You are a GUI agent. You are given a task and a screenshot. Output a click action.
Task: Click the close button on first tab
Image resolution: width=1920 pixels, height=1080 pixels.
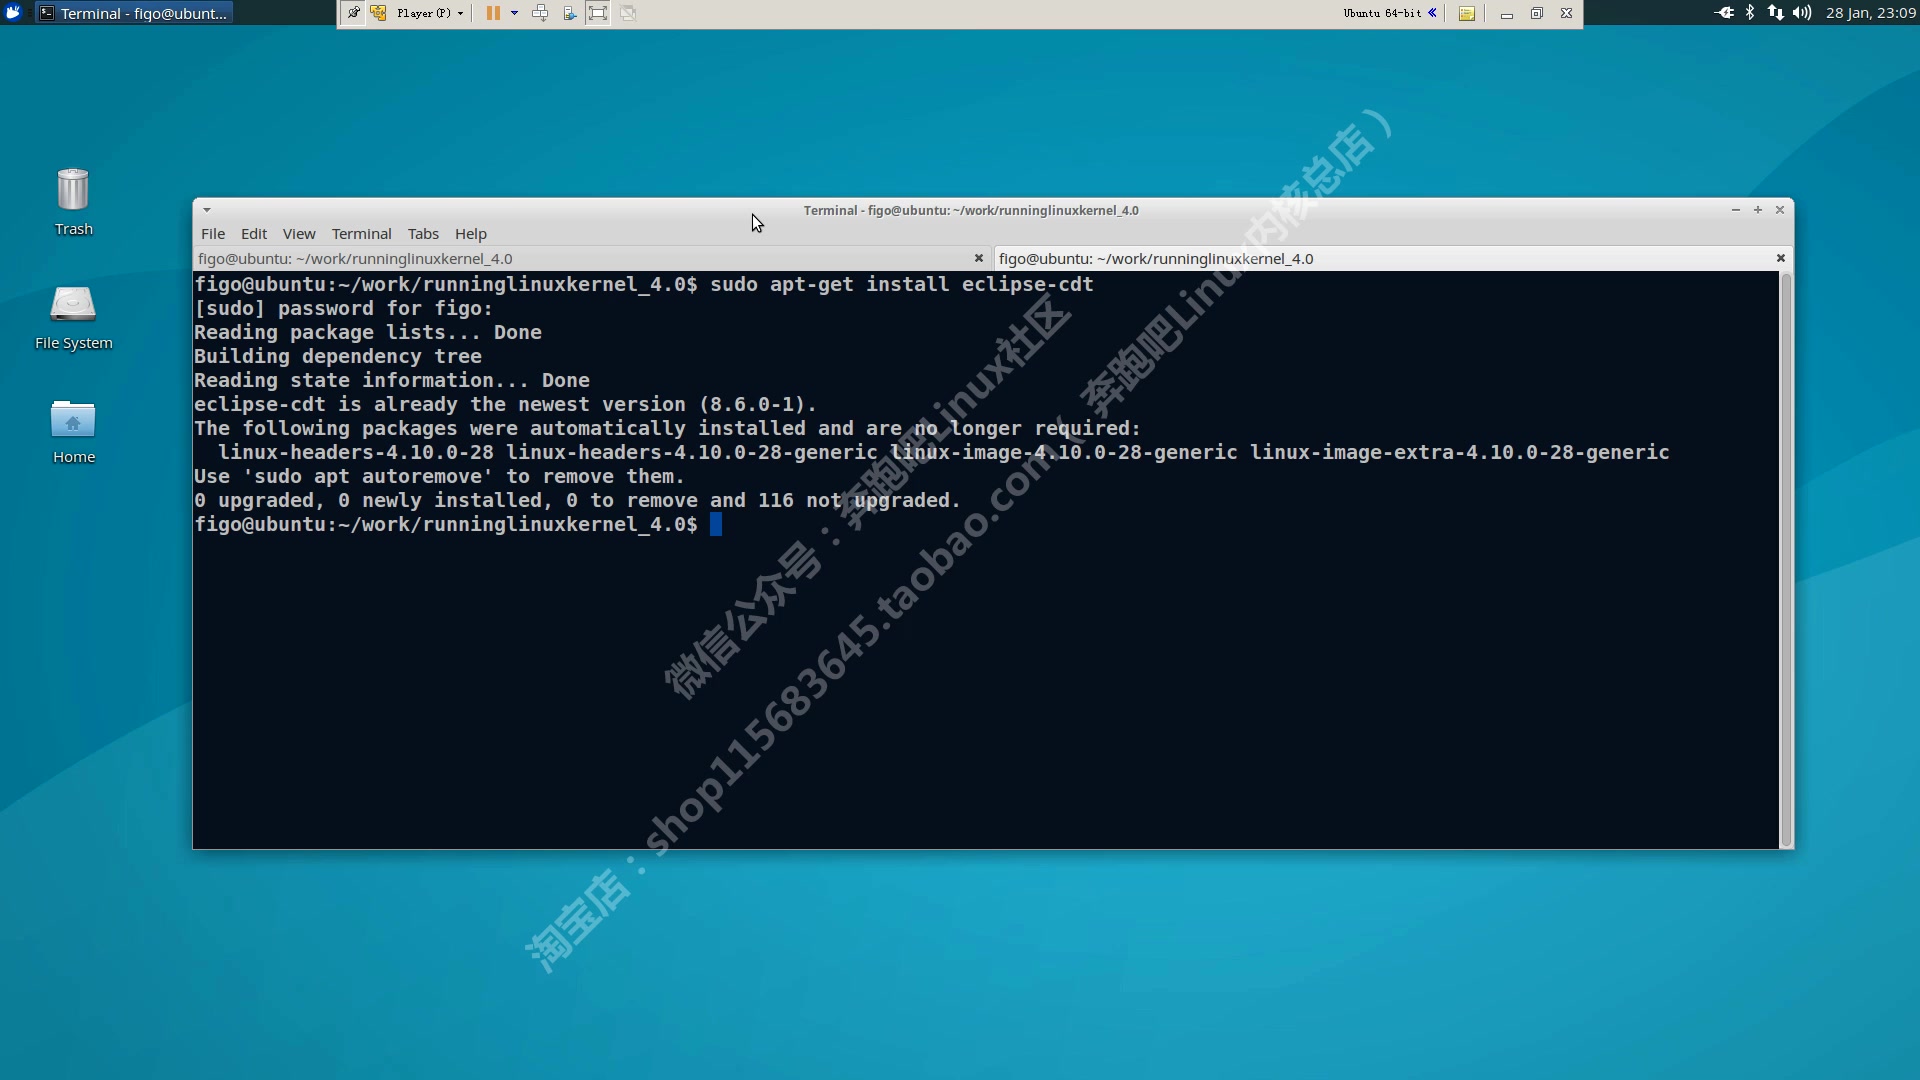[x=978, y=257]
